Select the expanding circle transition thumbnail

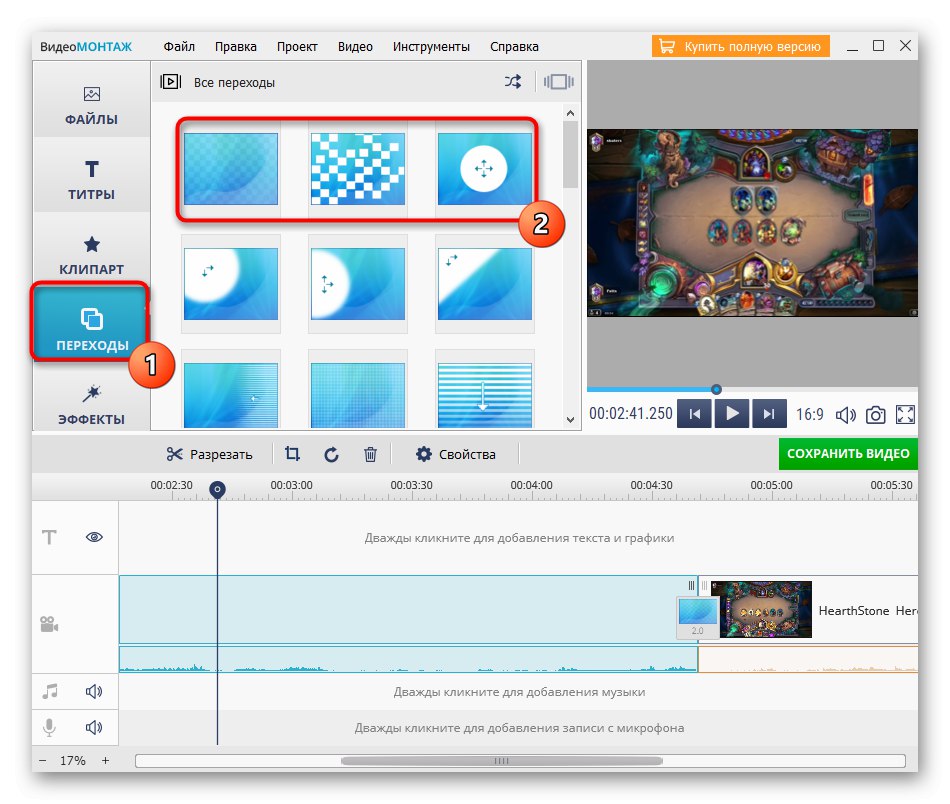click(485, 169)
